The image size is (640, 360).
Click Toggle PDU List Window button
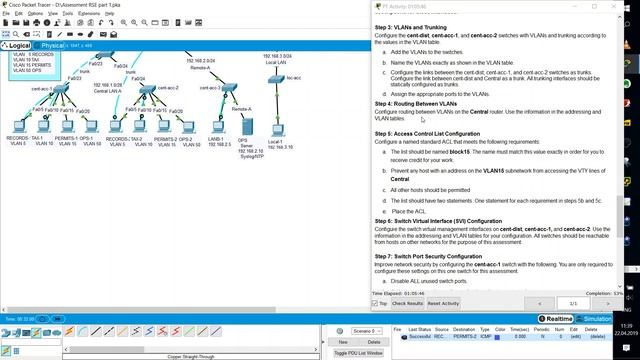[x=358, y=353]
